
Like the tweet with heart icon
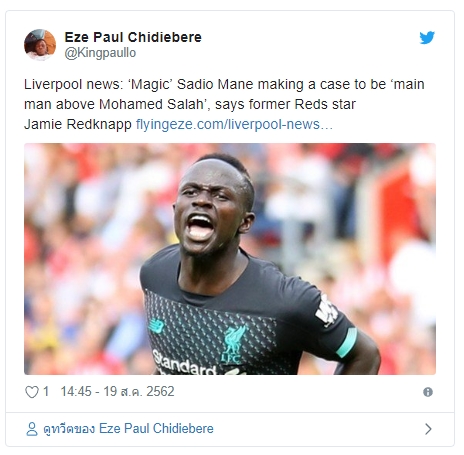(32, 392)
